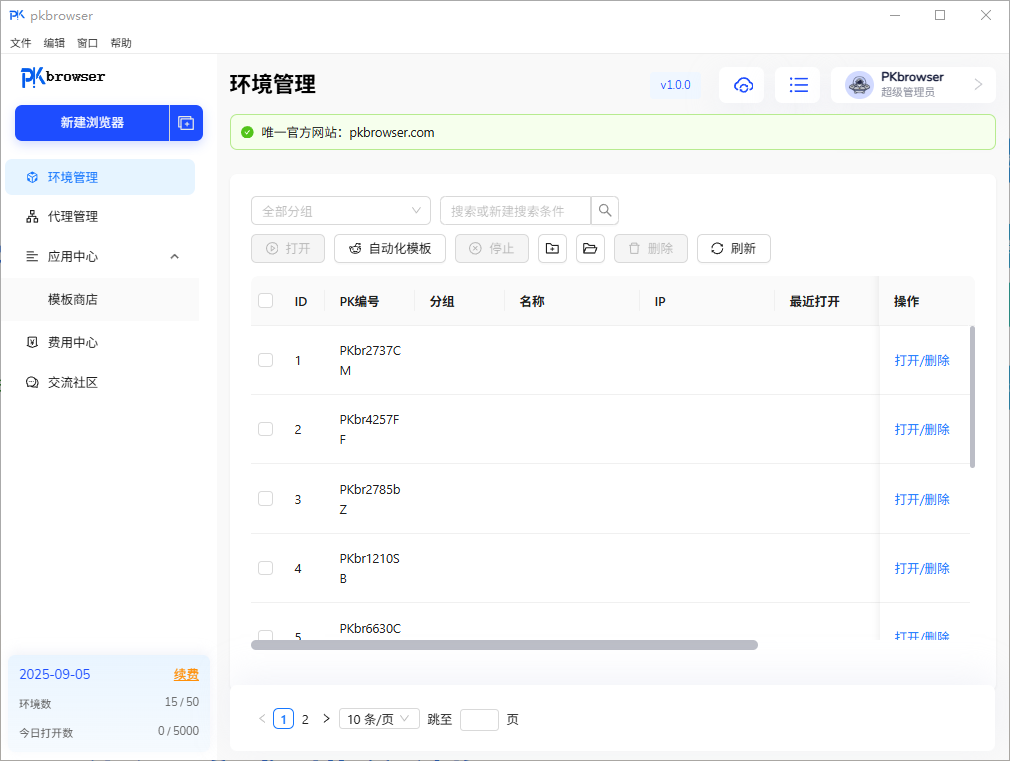The image size is (1010, 761).
Task: Click the 自动化模板 button
Action: (390, 249)
